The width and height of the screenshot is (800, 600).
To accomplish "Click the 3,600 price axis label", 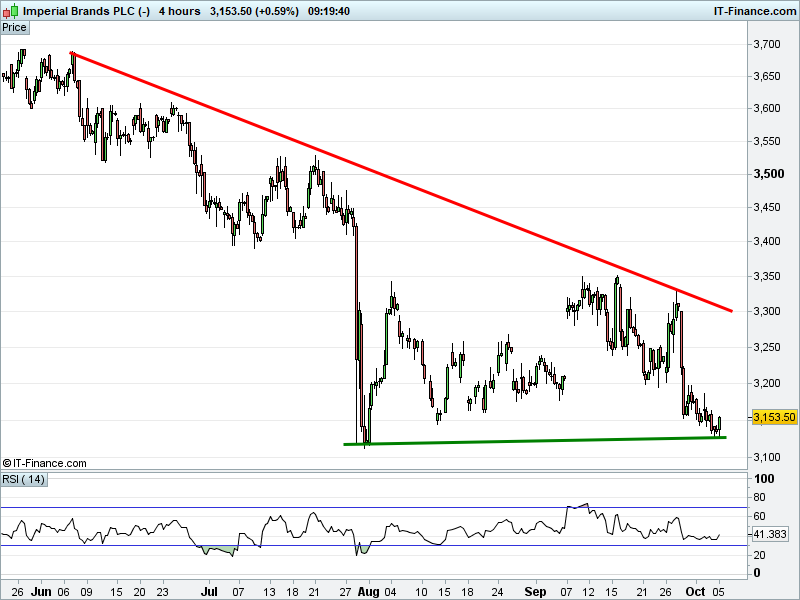I will 767,108.
